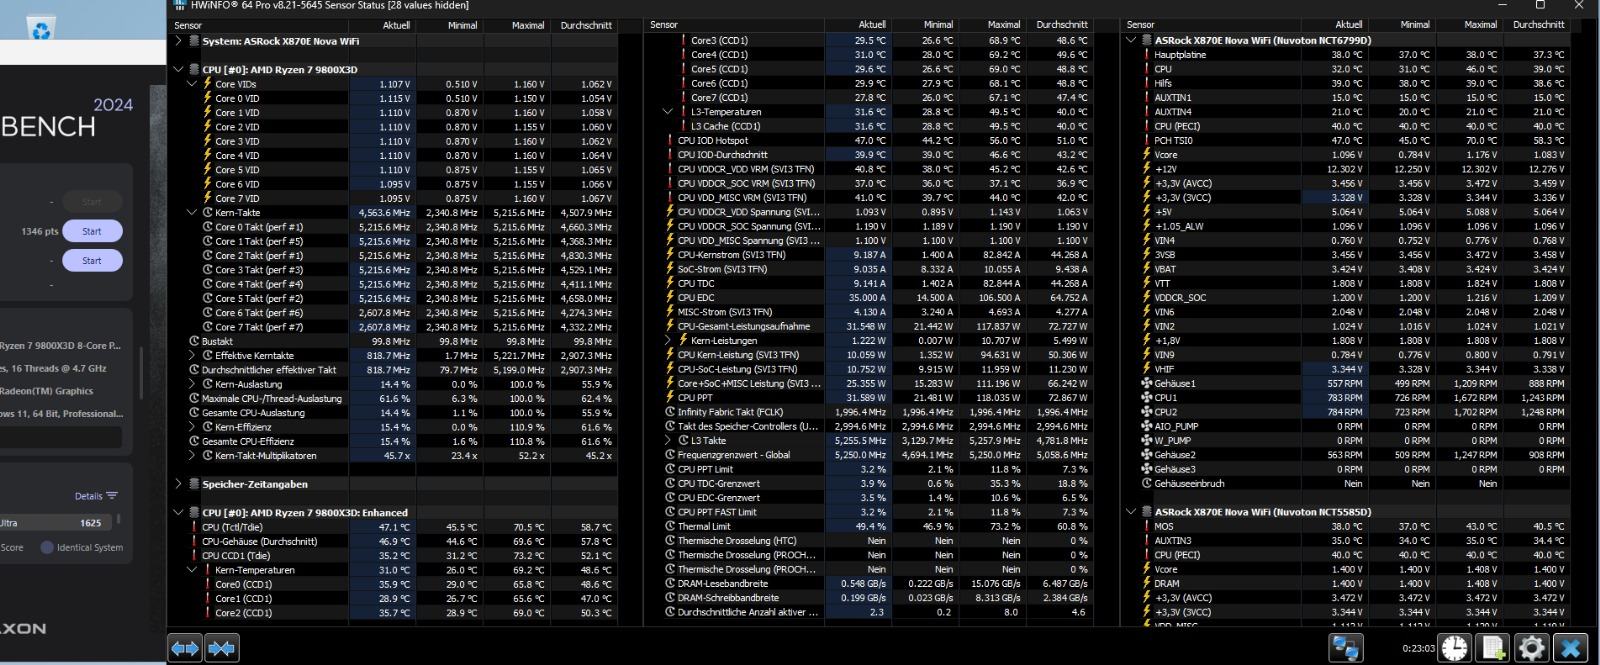
Task: Expand Speicher-Zeitangaben group
Action: coord(179,484)
